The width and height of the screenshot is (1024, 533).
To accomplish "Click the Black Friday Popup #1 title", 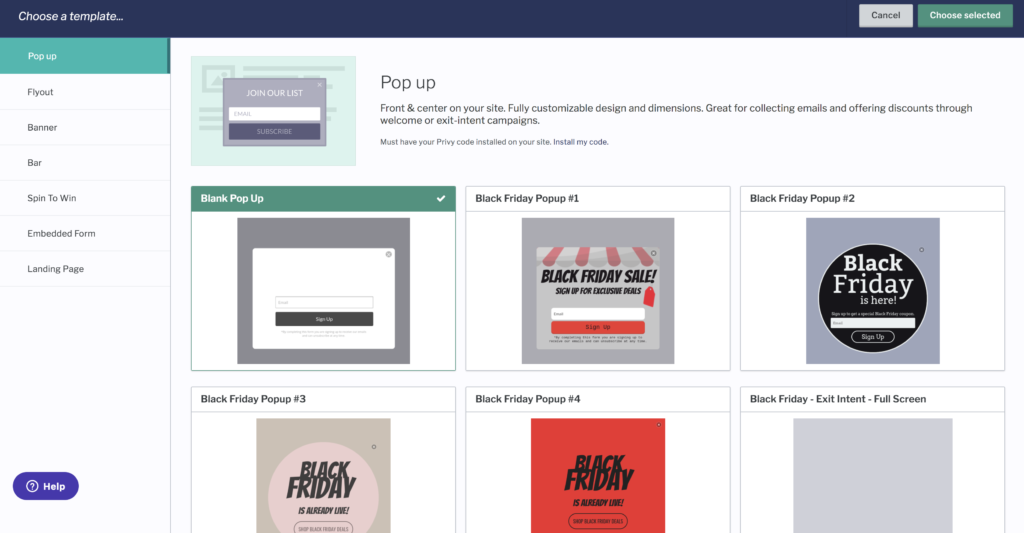I will point(527,199).
